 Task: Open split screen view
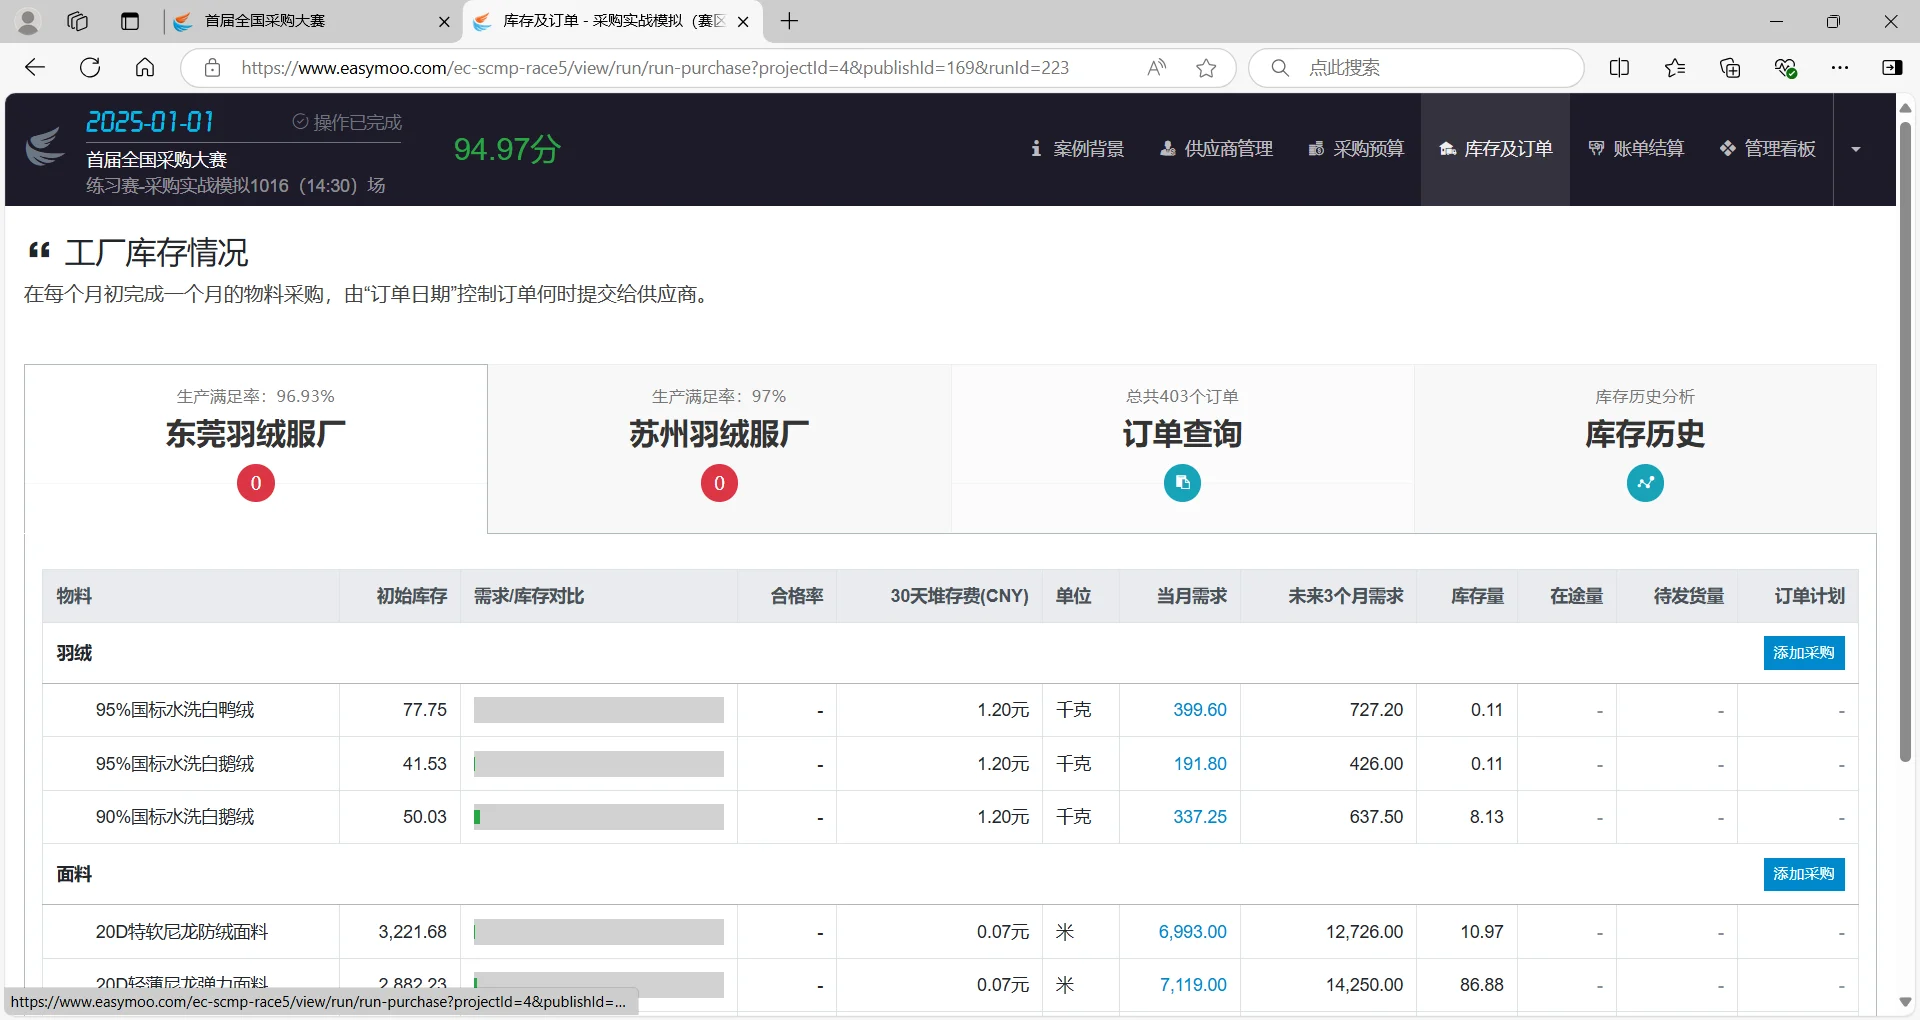(1620, 68)
